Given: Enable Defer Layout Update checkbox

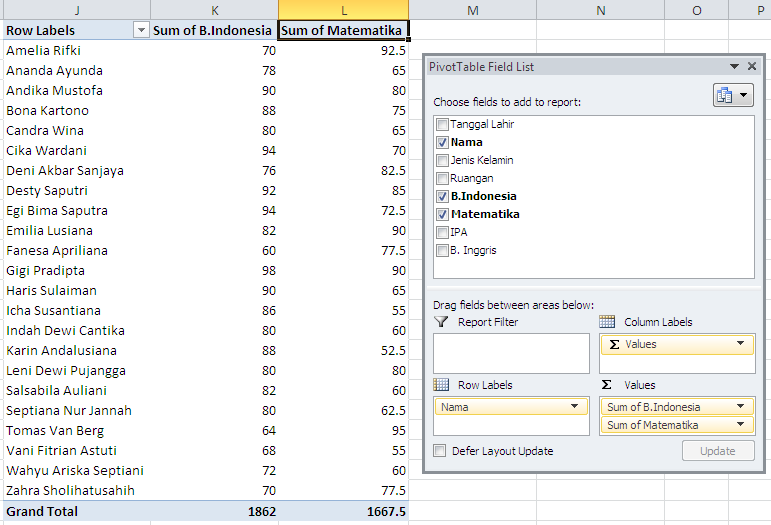Looking at the screenshot, I should tap(440, 451).
